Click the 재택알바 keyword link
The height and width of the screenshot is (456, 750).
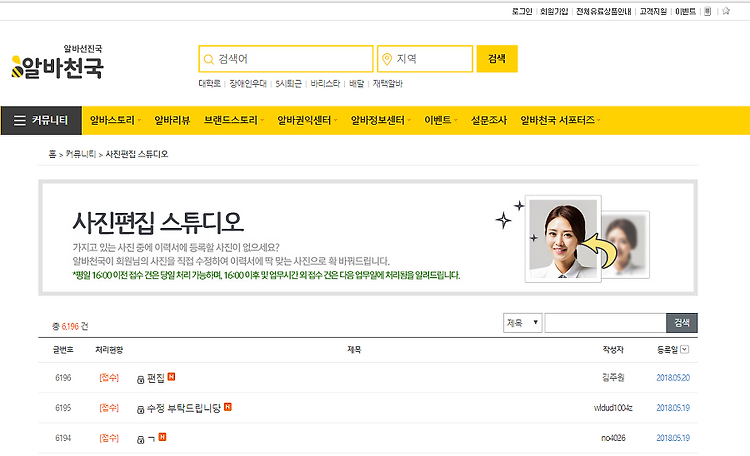[387, 84]
